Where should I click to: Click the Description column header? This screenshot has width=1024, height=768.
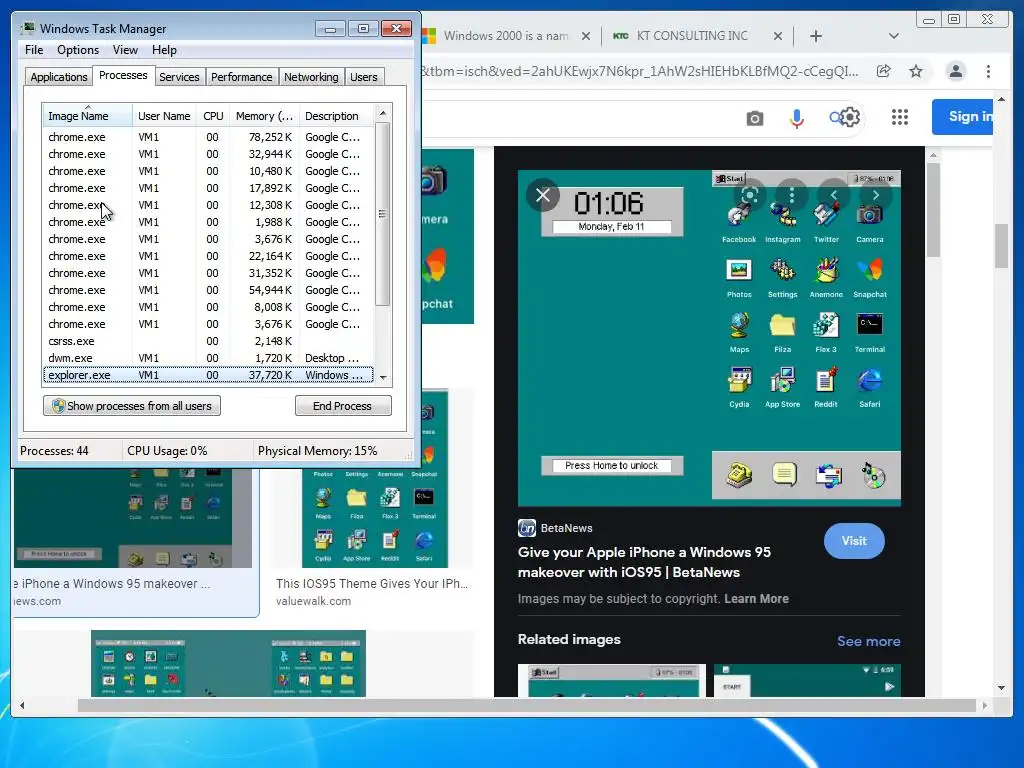[x=336, y=116]
